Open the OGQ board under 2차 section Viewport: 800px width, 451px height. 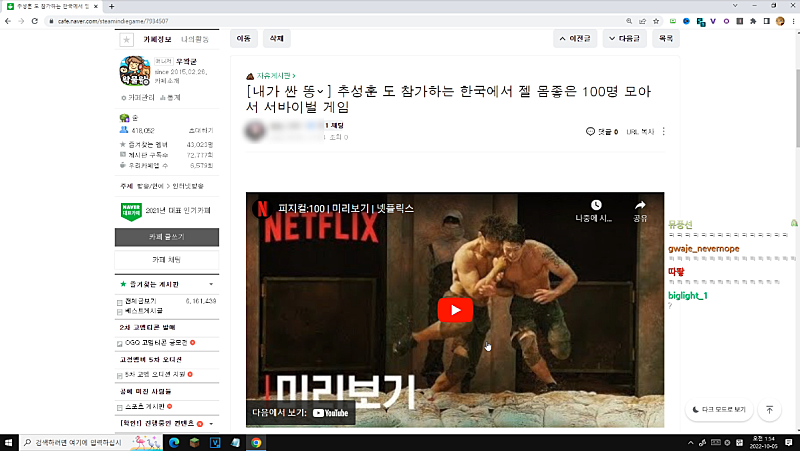[156, 343]
